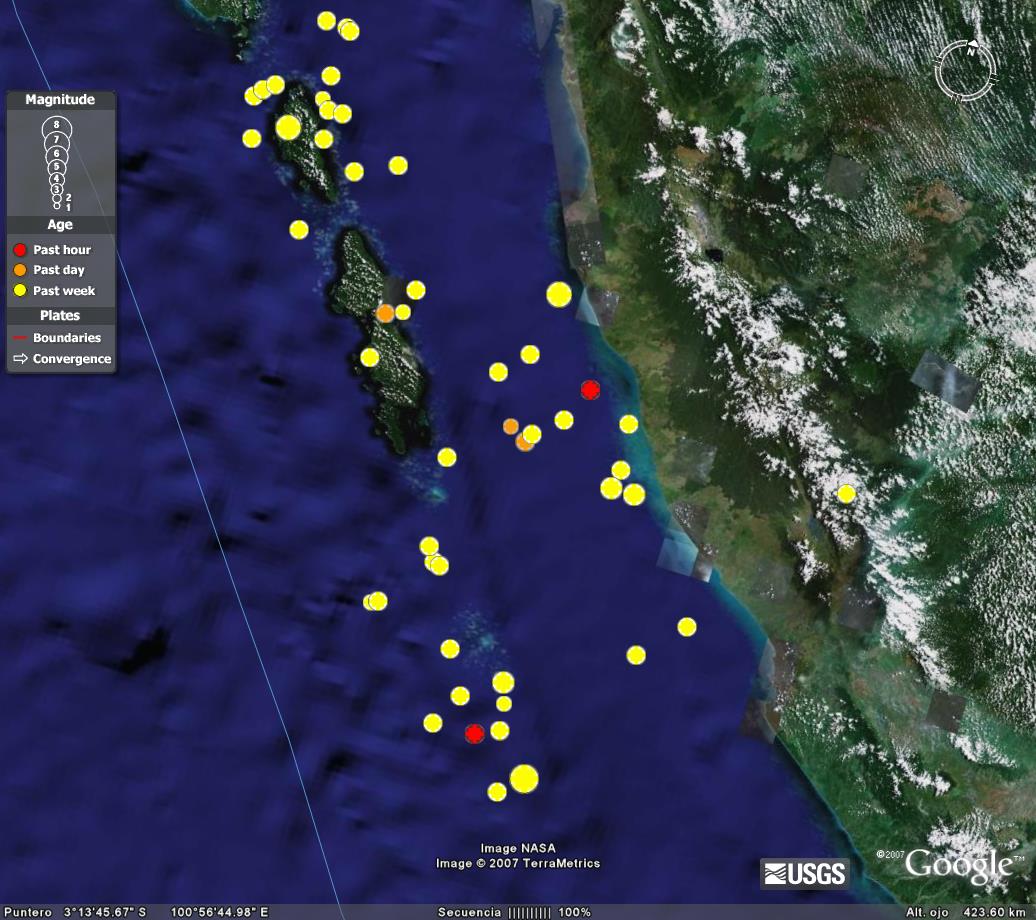Select the red earthquake marker near the coast
The height and width of the screenshot is (920, 1036).
(x=590, y=390)
